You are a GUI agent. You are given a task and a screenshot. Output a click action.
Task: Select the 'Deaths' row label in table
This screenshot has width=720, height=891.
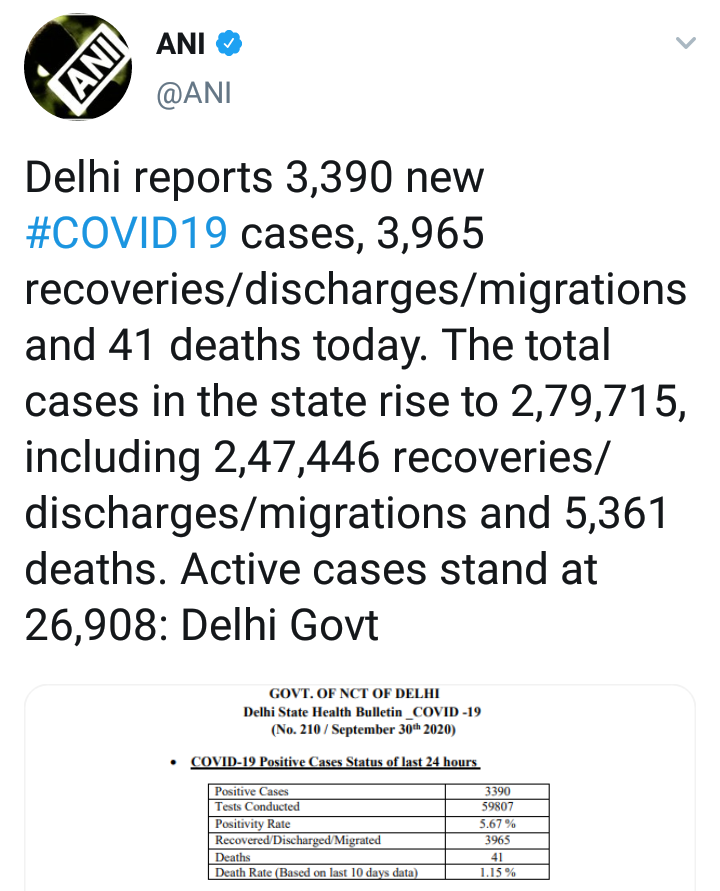pyautogui.click(x=234, y=857)
